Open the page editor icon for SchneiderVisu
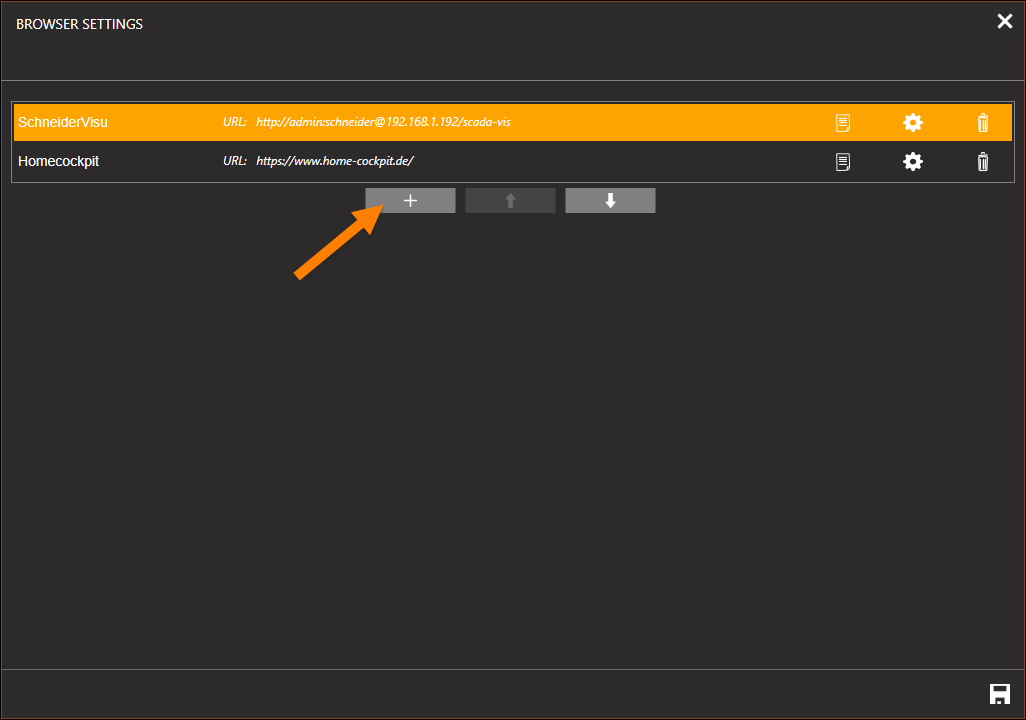The height and width of the screenshot is (720, 1026). (843, 123)
